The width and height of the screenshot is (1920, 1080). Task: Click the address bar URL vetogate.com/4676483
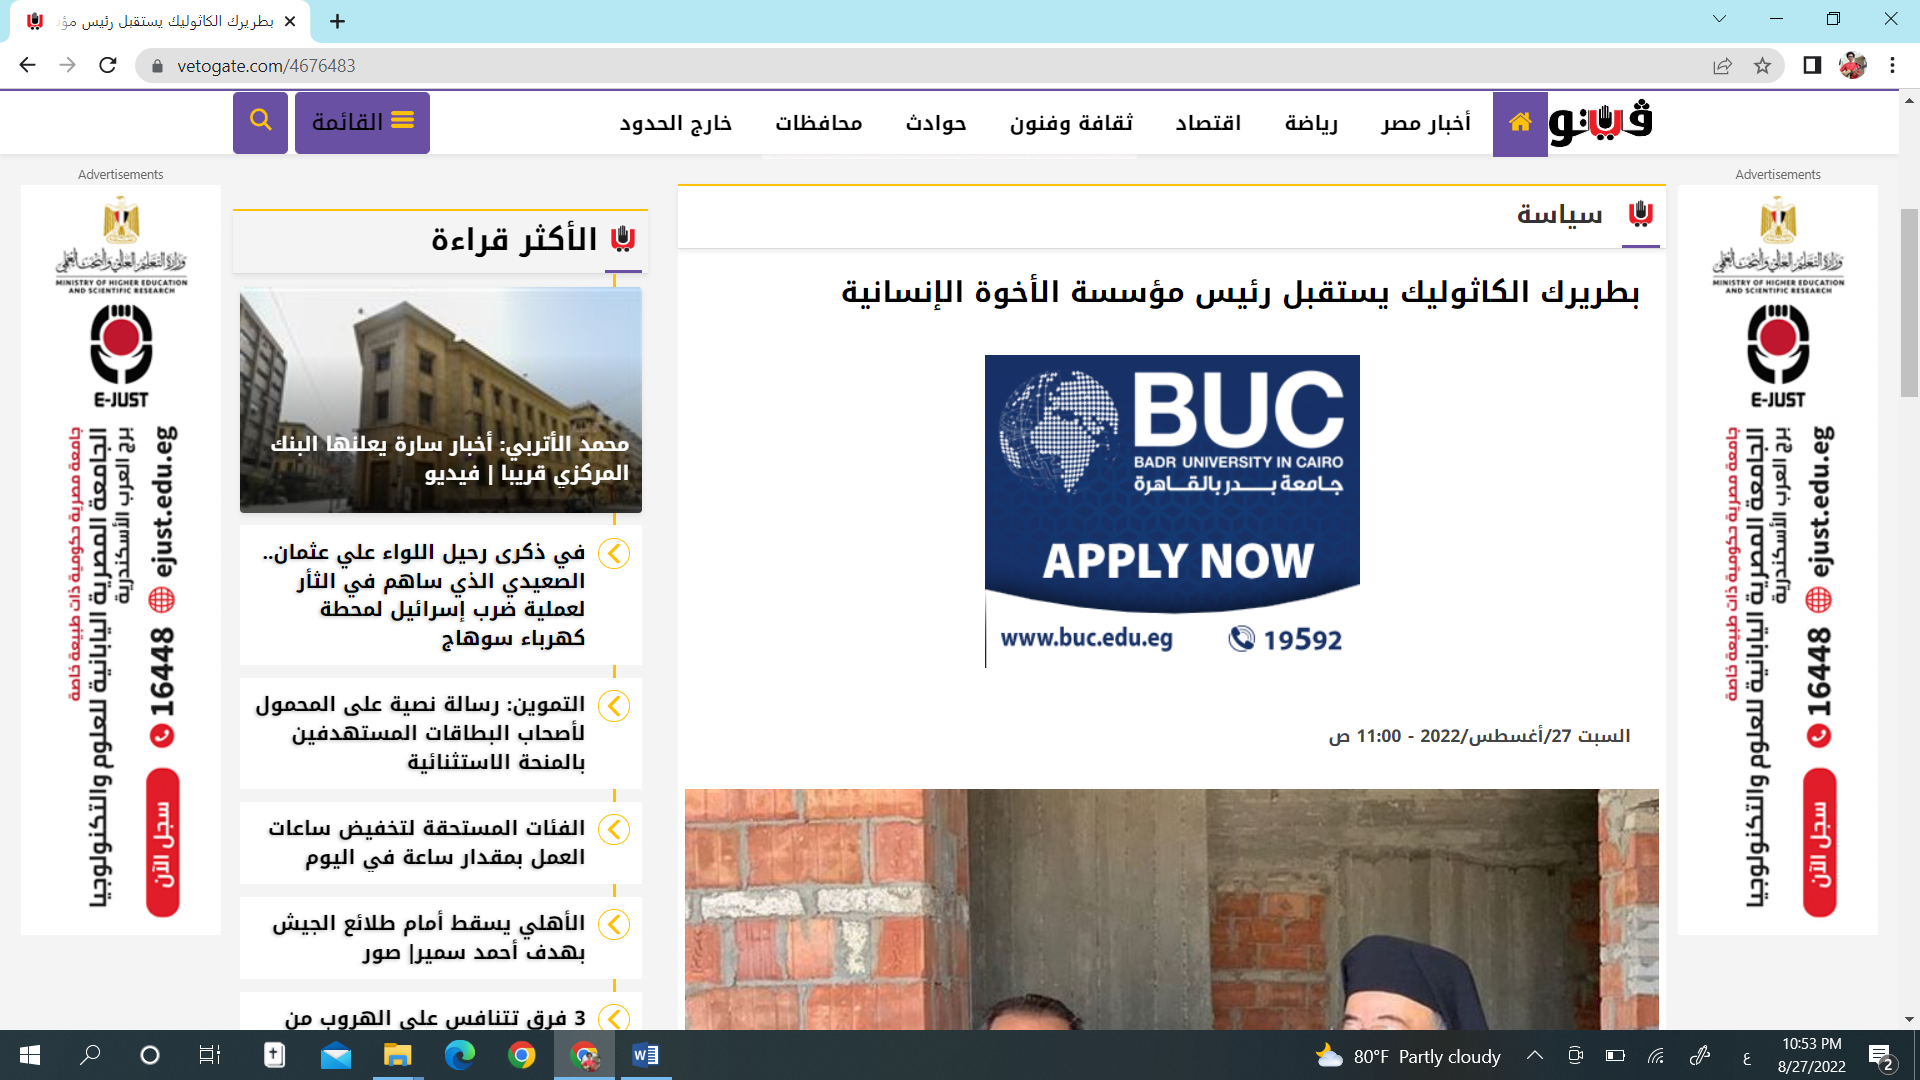266,66
